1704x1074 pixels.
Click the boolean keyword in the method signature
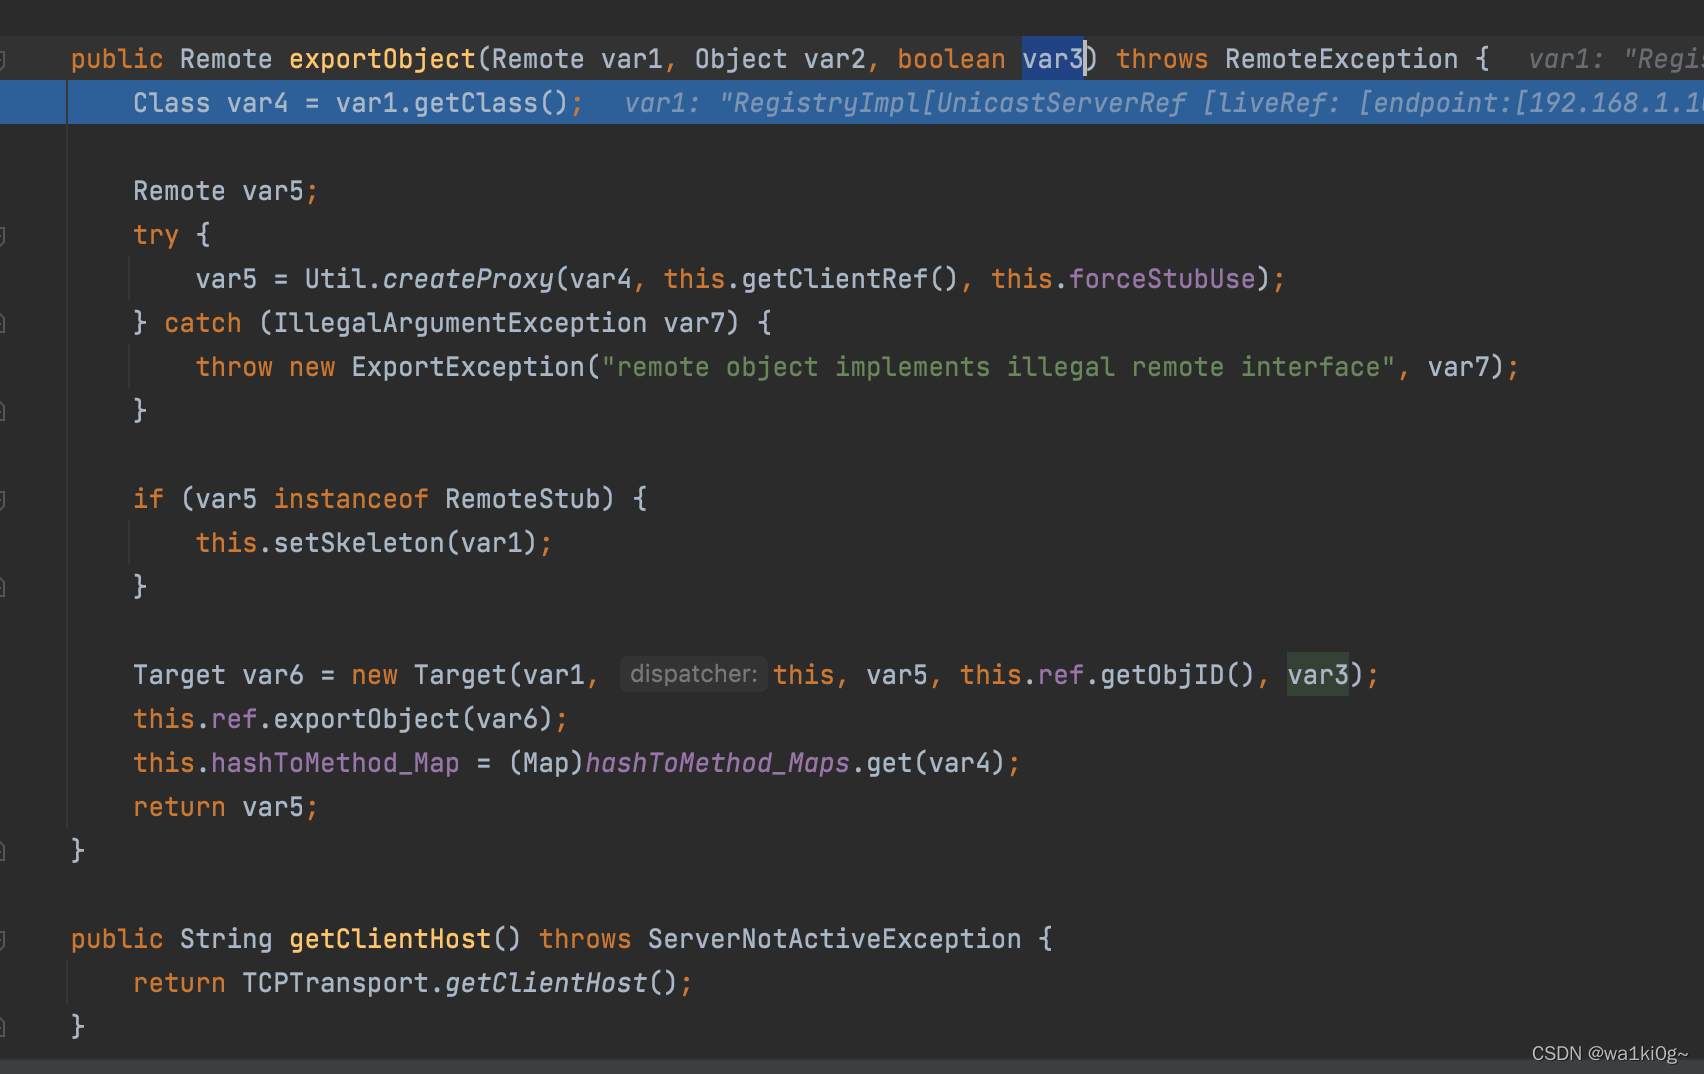pos(951,59)
